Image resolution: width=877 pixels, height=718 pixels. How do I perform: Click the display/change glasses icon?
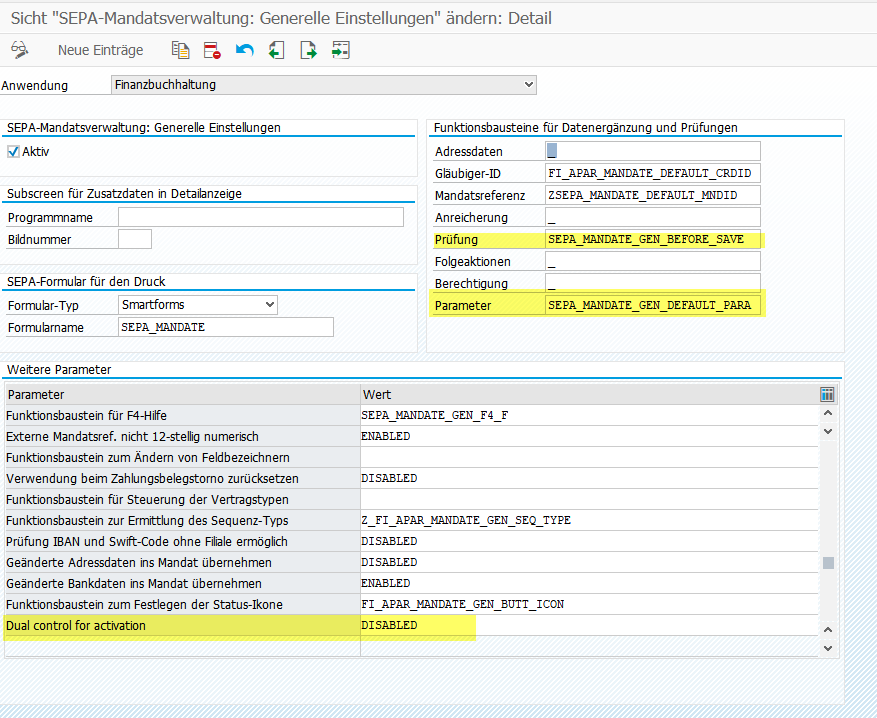(19, 50)
